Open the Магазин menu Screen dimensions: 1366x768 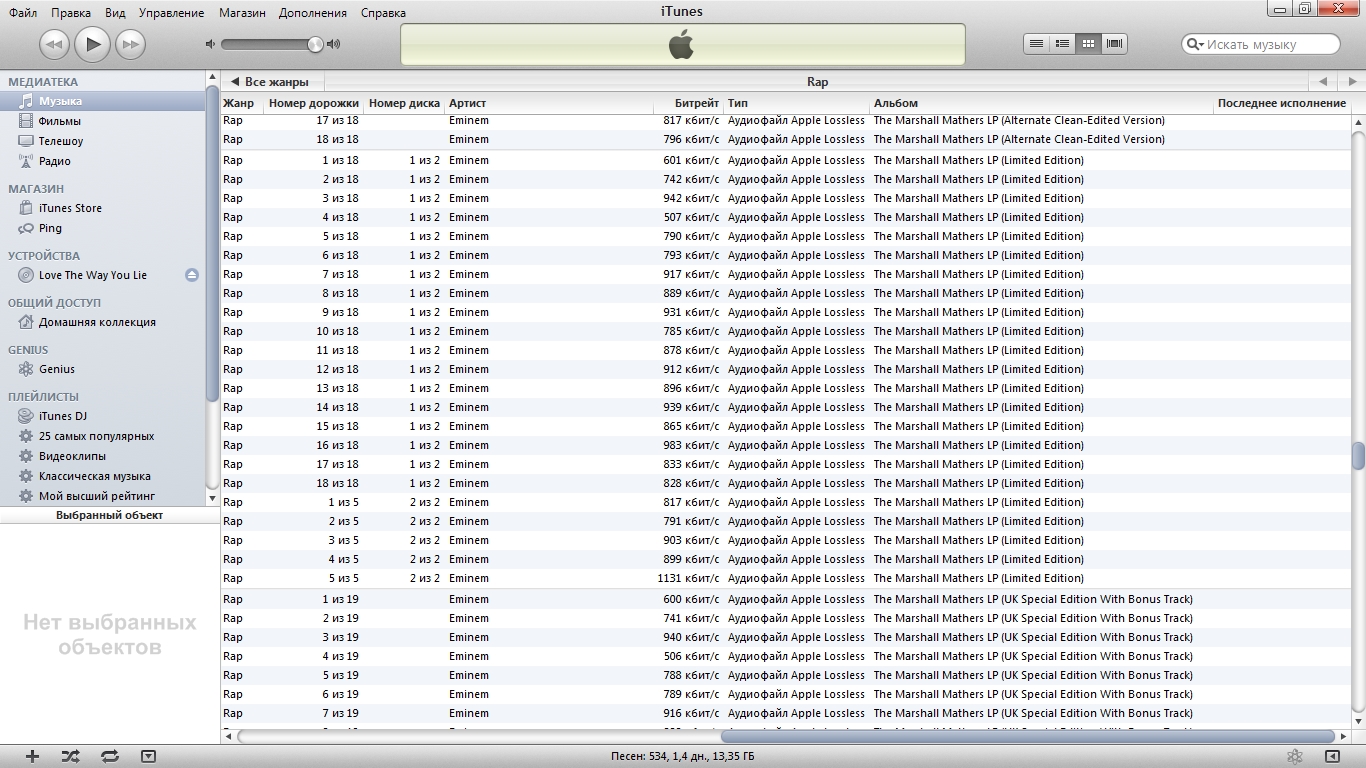click(x=241, y=13)
